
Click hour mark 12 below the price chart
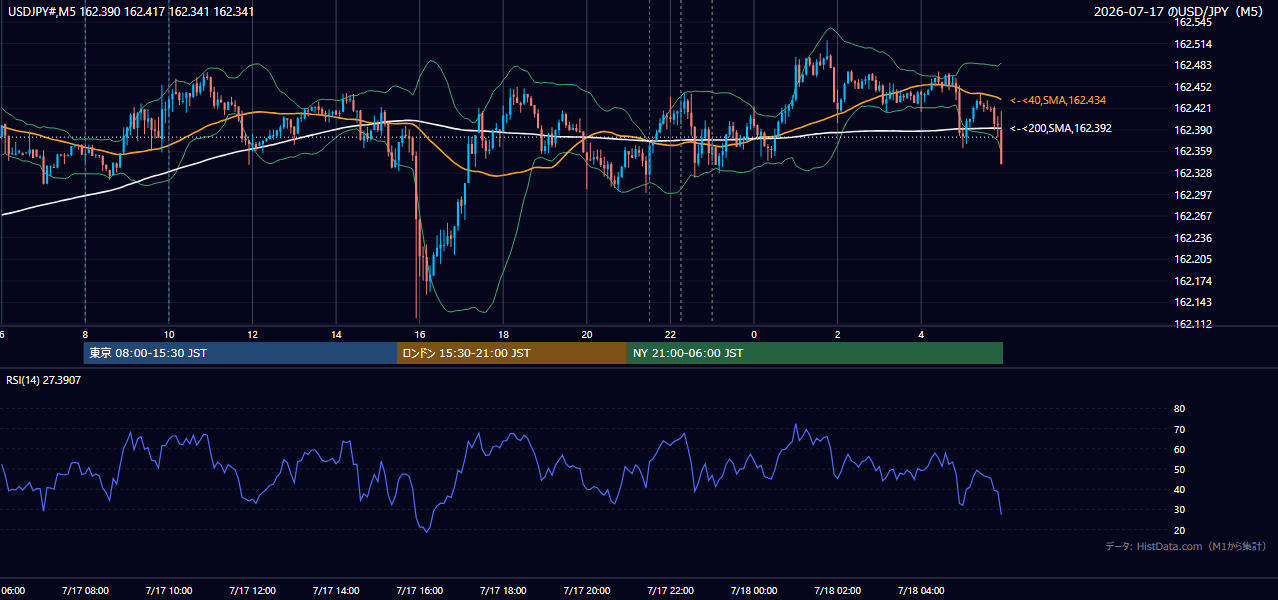252,335
